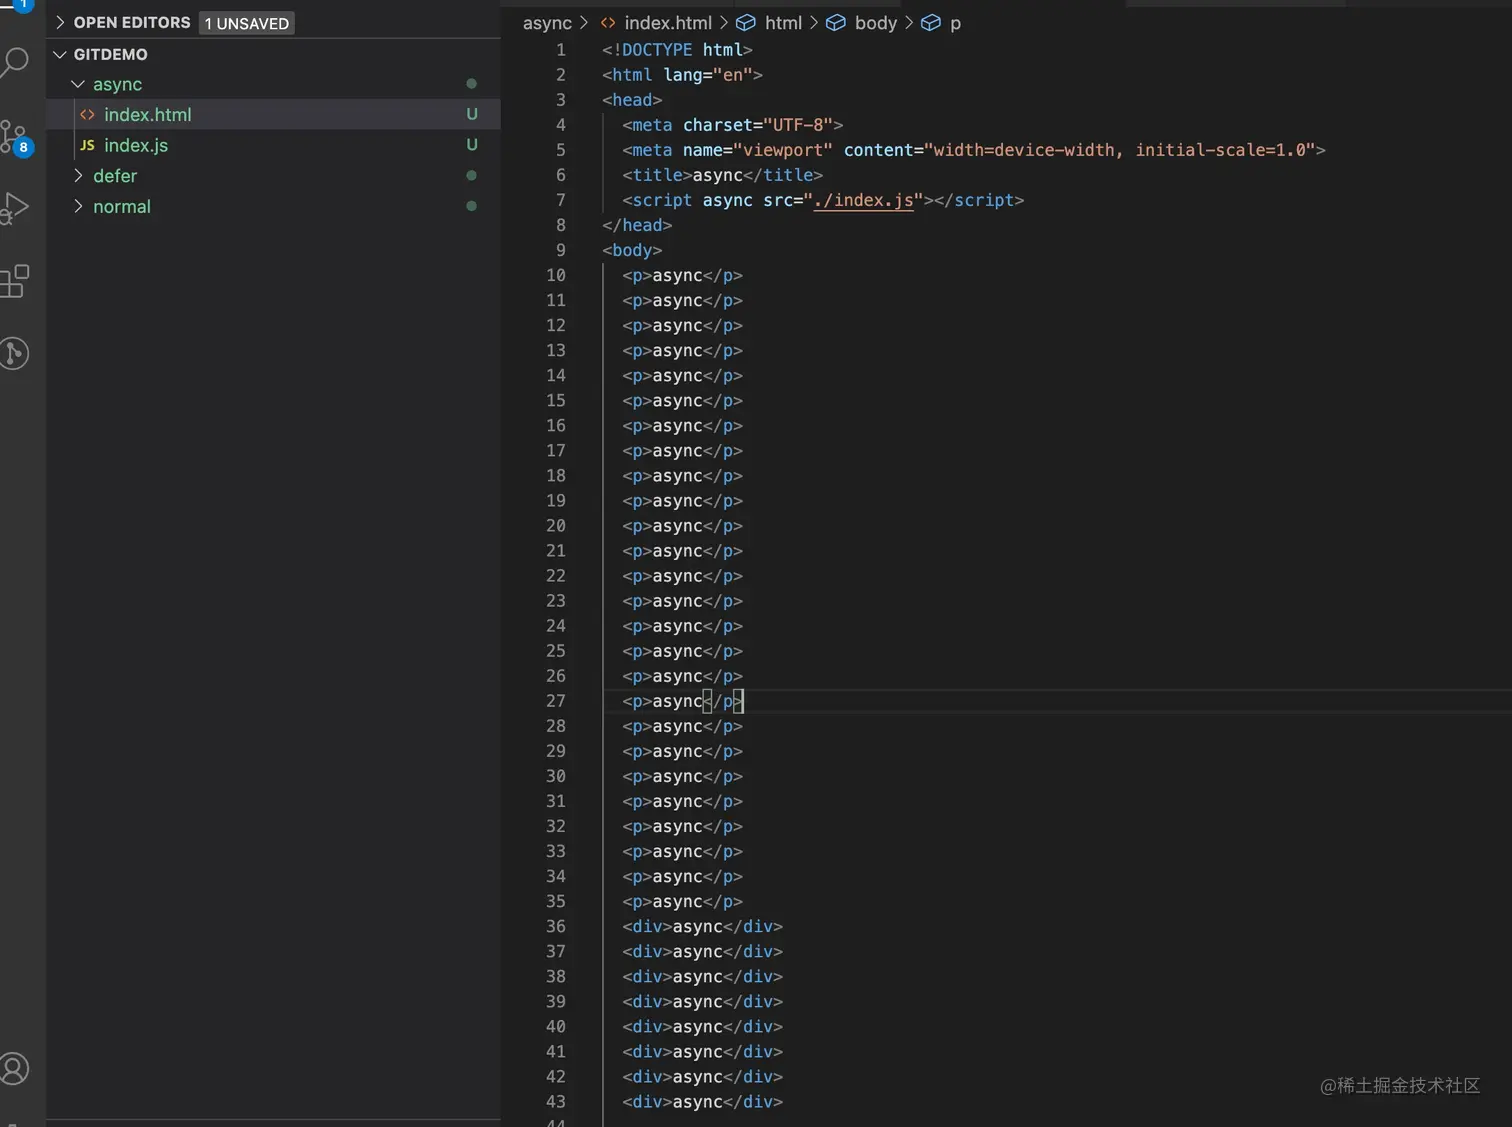
Task: Click the html lang="en" line
Action: (x=682, y=75)
